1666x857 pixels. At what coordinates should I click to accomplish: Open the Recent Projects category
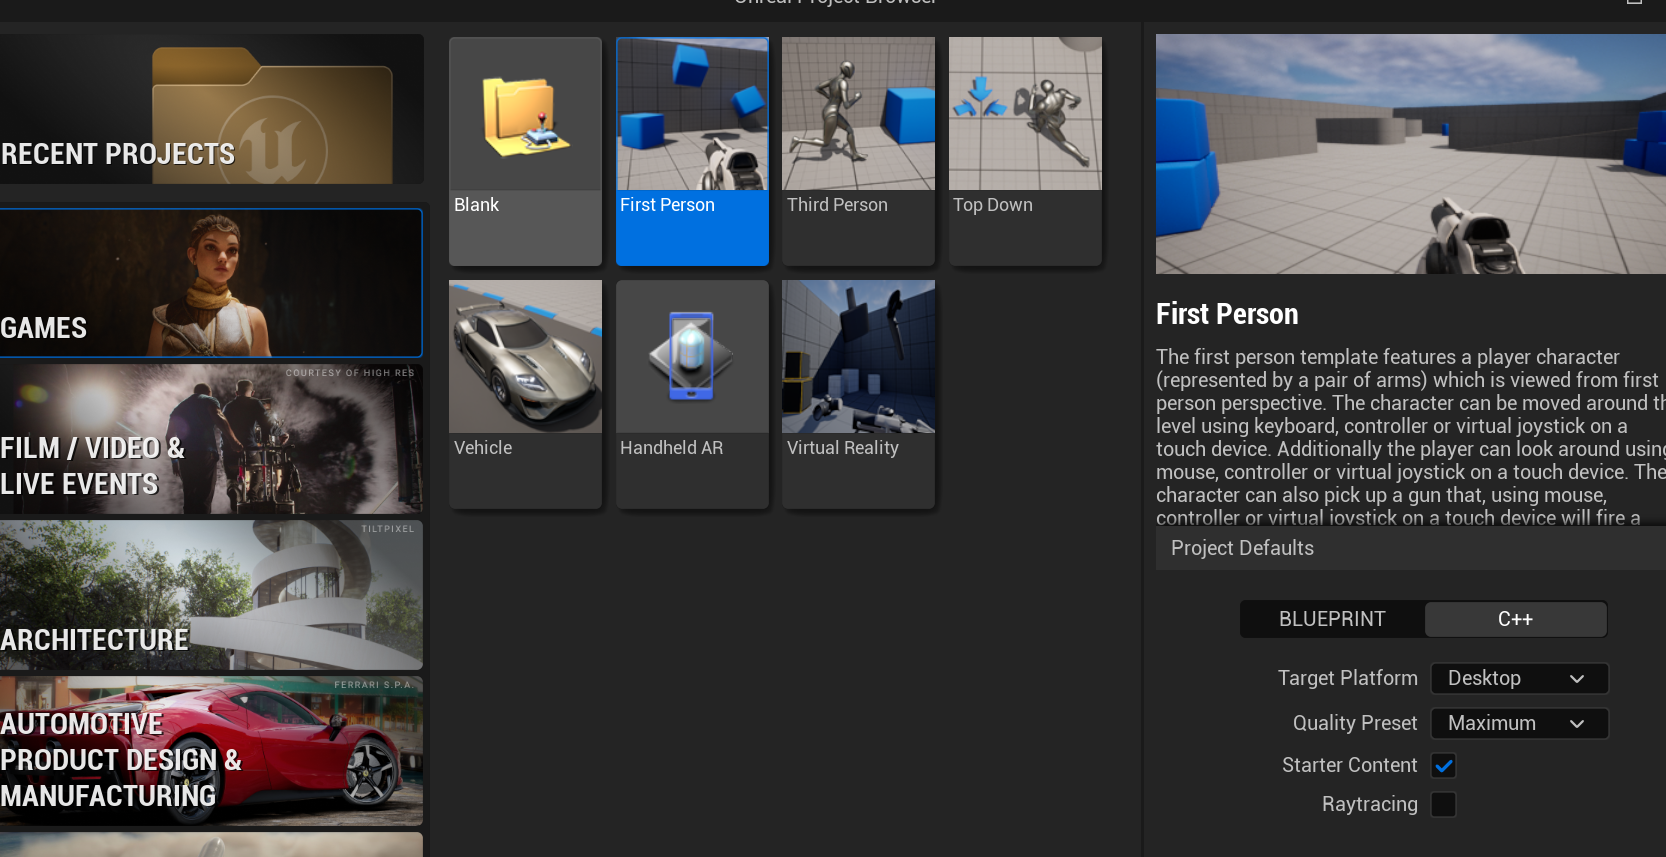[211, 109]
